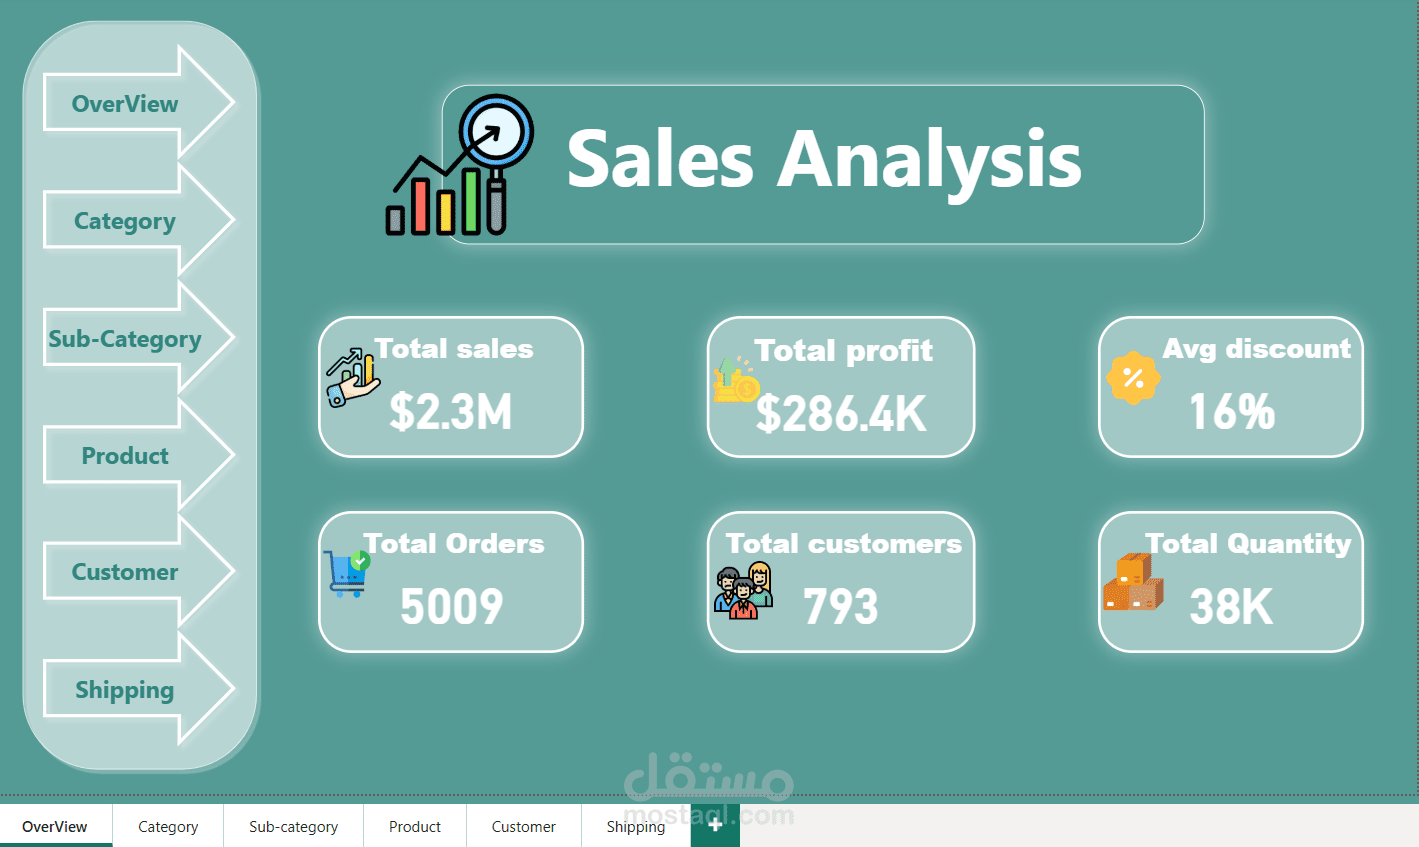Switch to the Category page tab
This screenshot has width=1419, height=847.
click(168, 826)
